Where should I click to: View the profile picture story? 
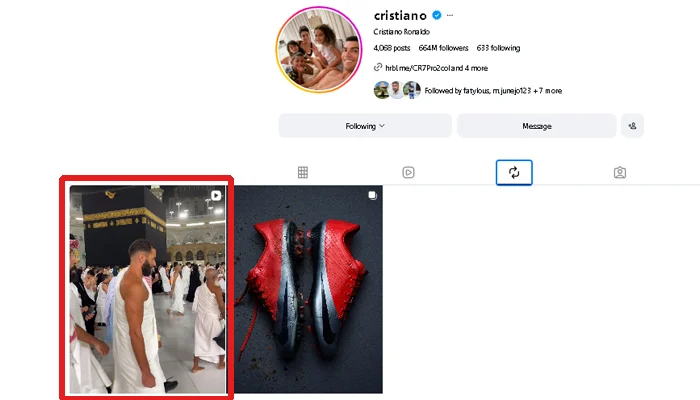pos(319,50)
